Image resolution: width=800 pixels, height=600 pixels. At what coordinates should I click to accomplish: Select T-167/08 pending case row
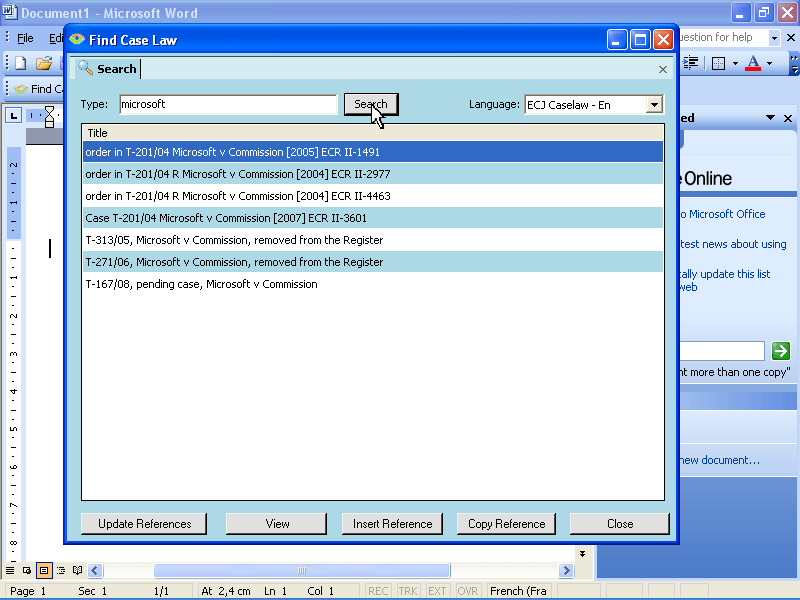(x=373, y=284)
